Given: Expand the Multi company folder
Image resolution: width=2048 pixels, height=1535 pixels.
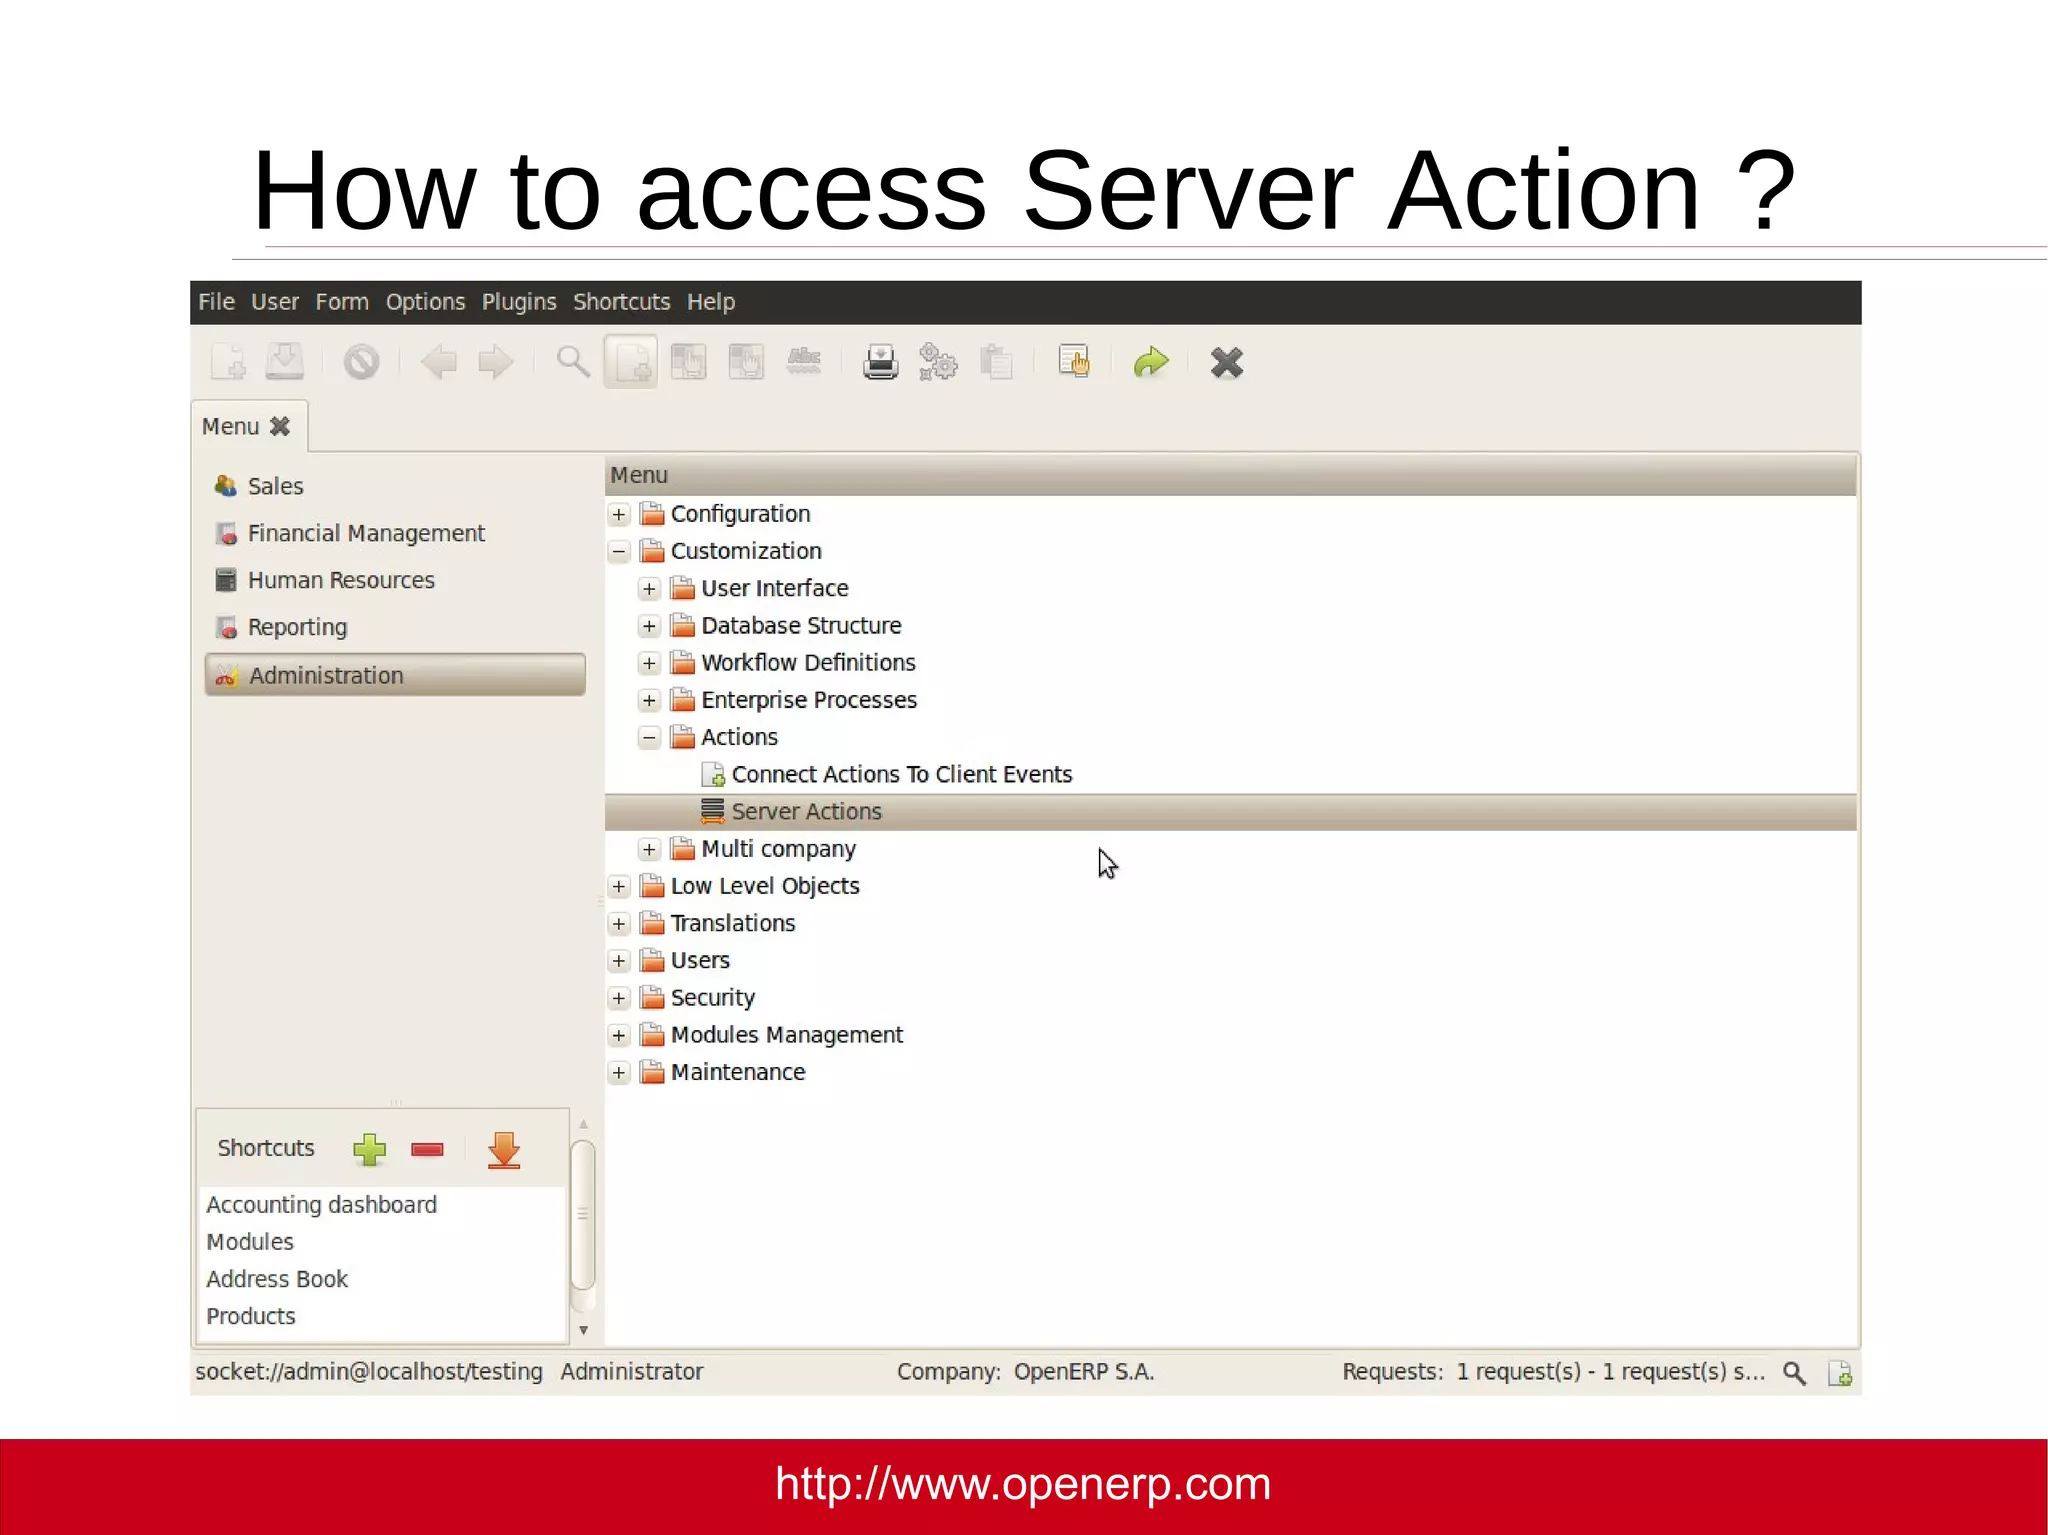Looking at the screenshot, I should pyautogui.click(x=649, y=849).
